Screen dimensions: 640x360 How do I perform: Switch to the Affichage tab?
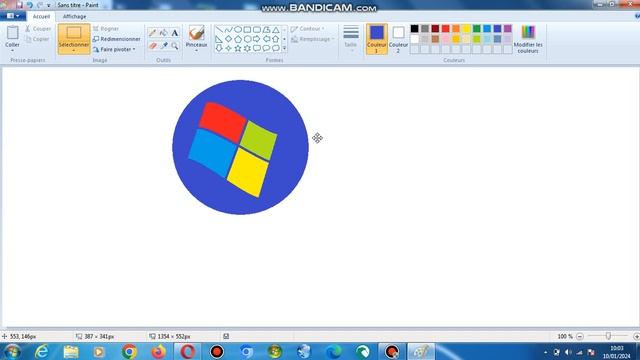pos(74,17)
